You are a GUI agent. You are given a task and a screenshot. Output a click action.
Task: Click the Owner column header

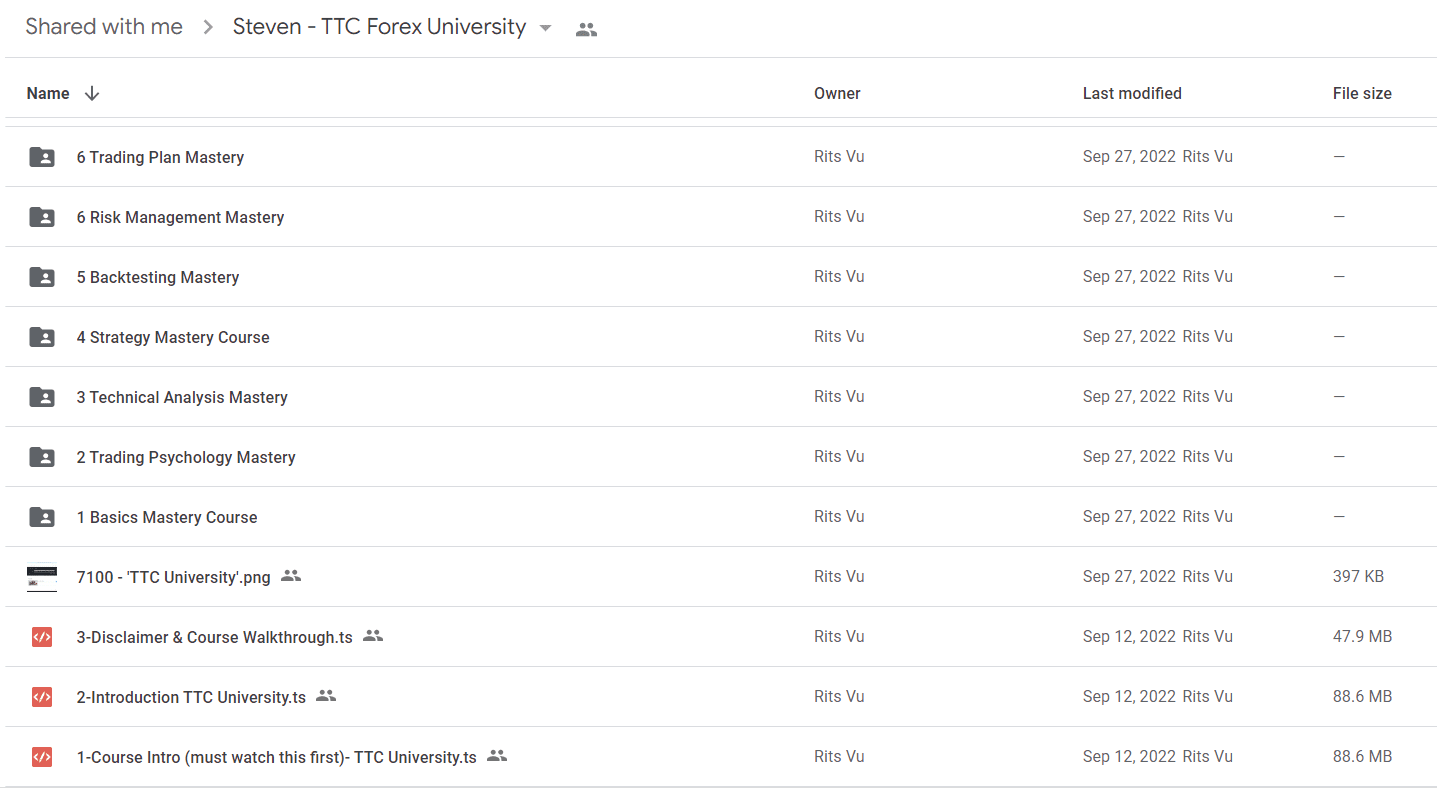pos(837,93)
